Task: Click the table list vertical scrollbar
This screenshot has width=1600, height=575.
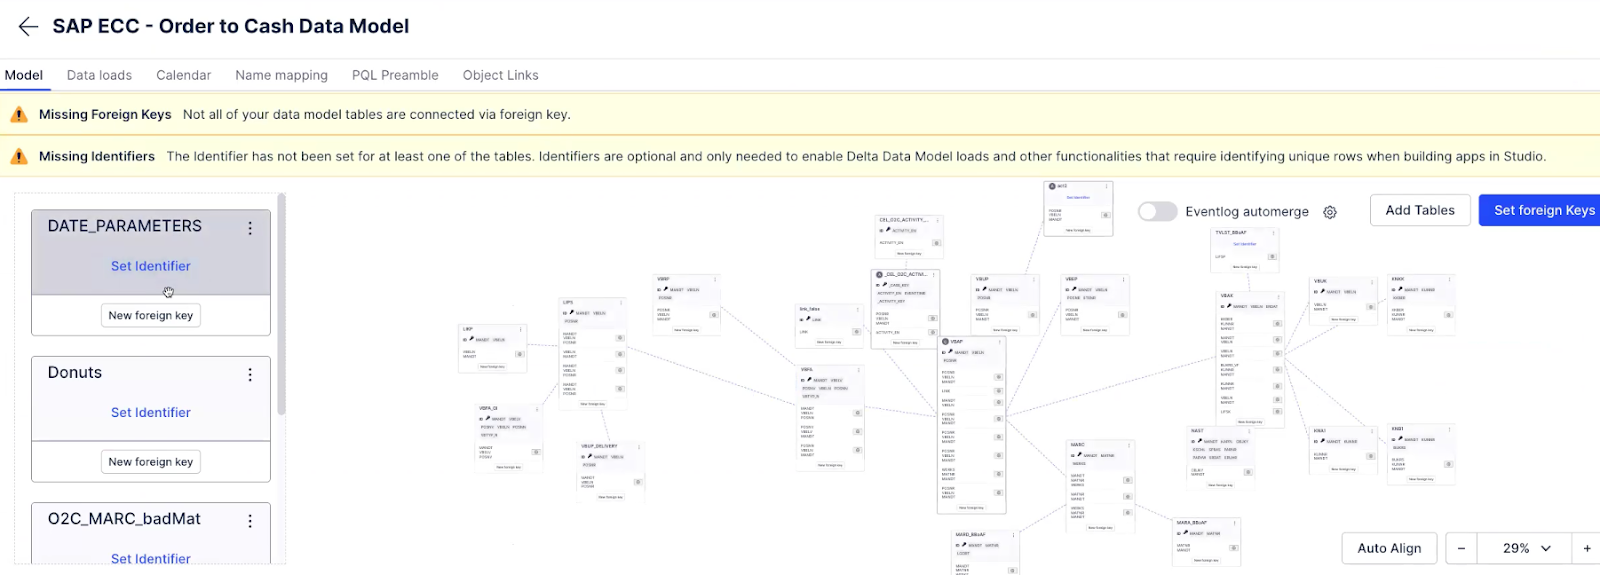Action: point(281,305)
